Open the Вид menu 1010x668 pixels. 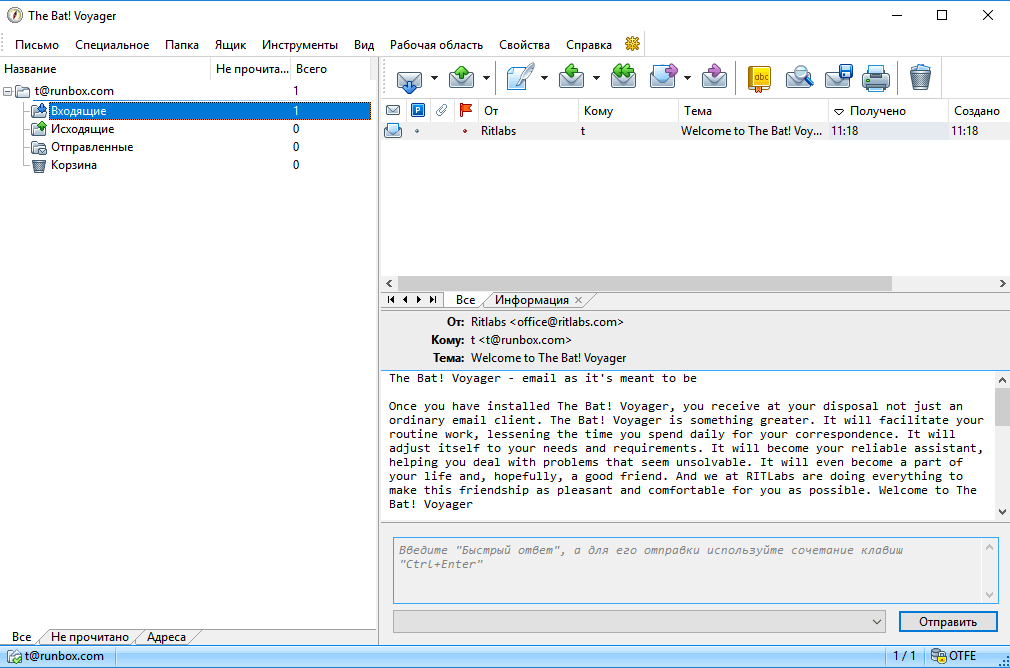364,44
